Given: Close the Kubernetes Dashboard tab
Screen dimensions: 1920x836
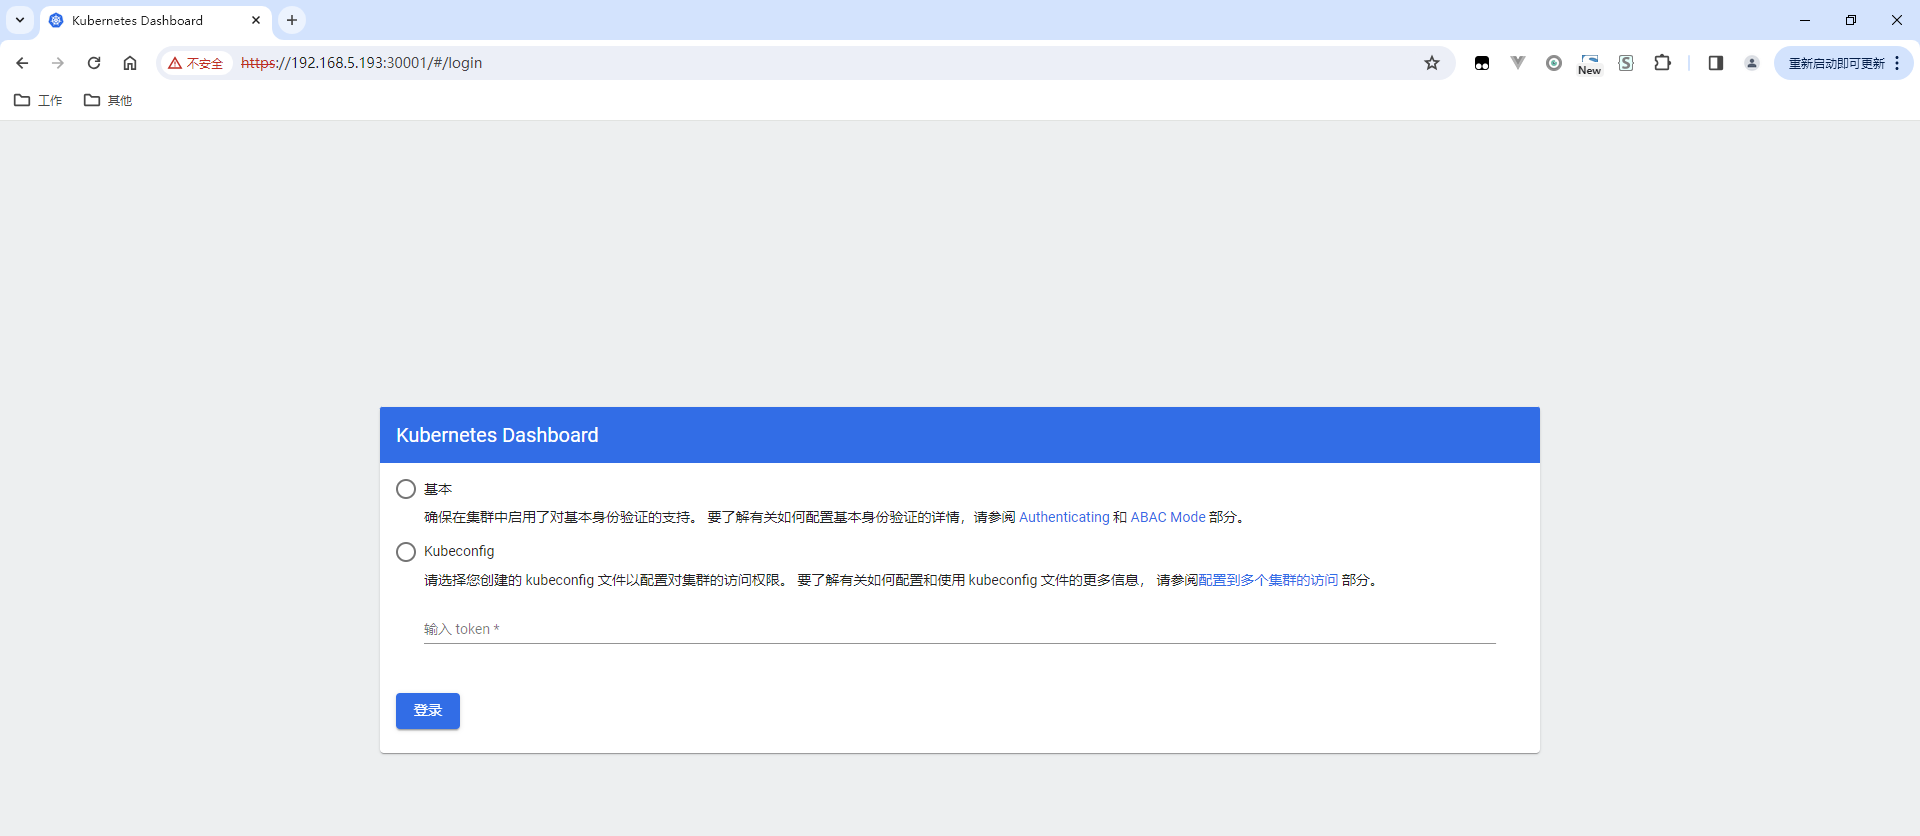Looking at the screenshot, I should click(256, 20).
